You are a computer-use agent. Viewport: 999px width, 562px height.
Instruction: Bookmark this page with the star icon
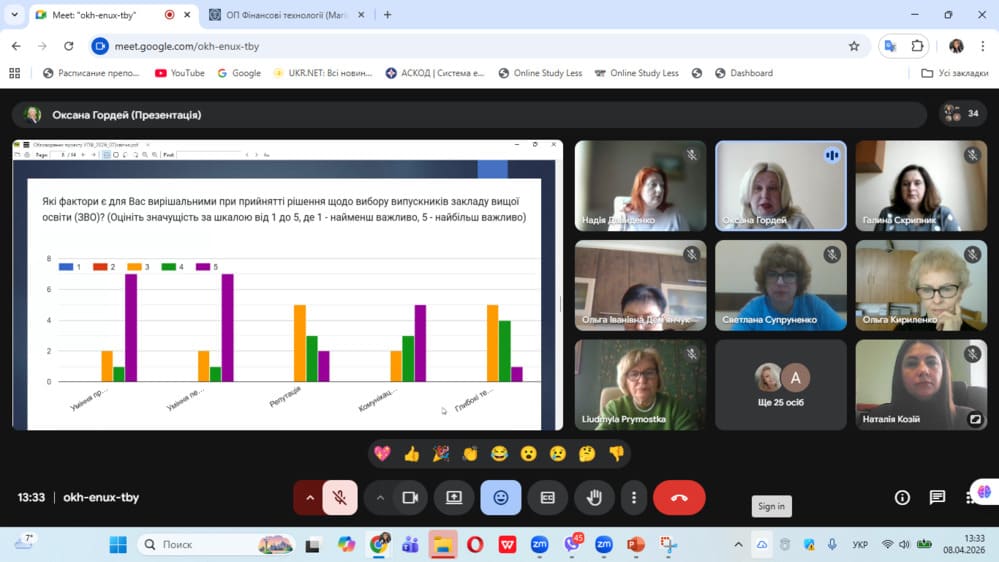coord(854,46)
